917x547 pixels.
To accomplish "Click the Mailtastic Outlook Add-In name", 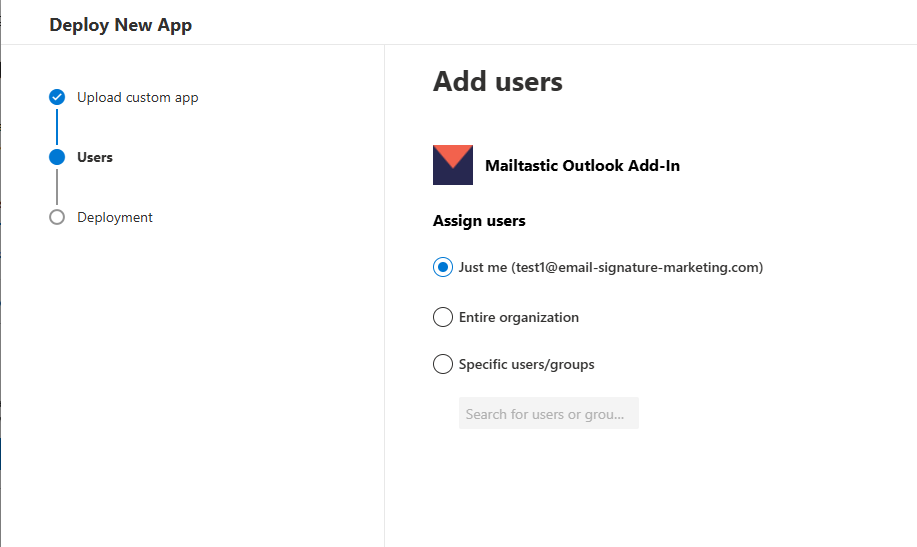I will pos(582,166).
